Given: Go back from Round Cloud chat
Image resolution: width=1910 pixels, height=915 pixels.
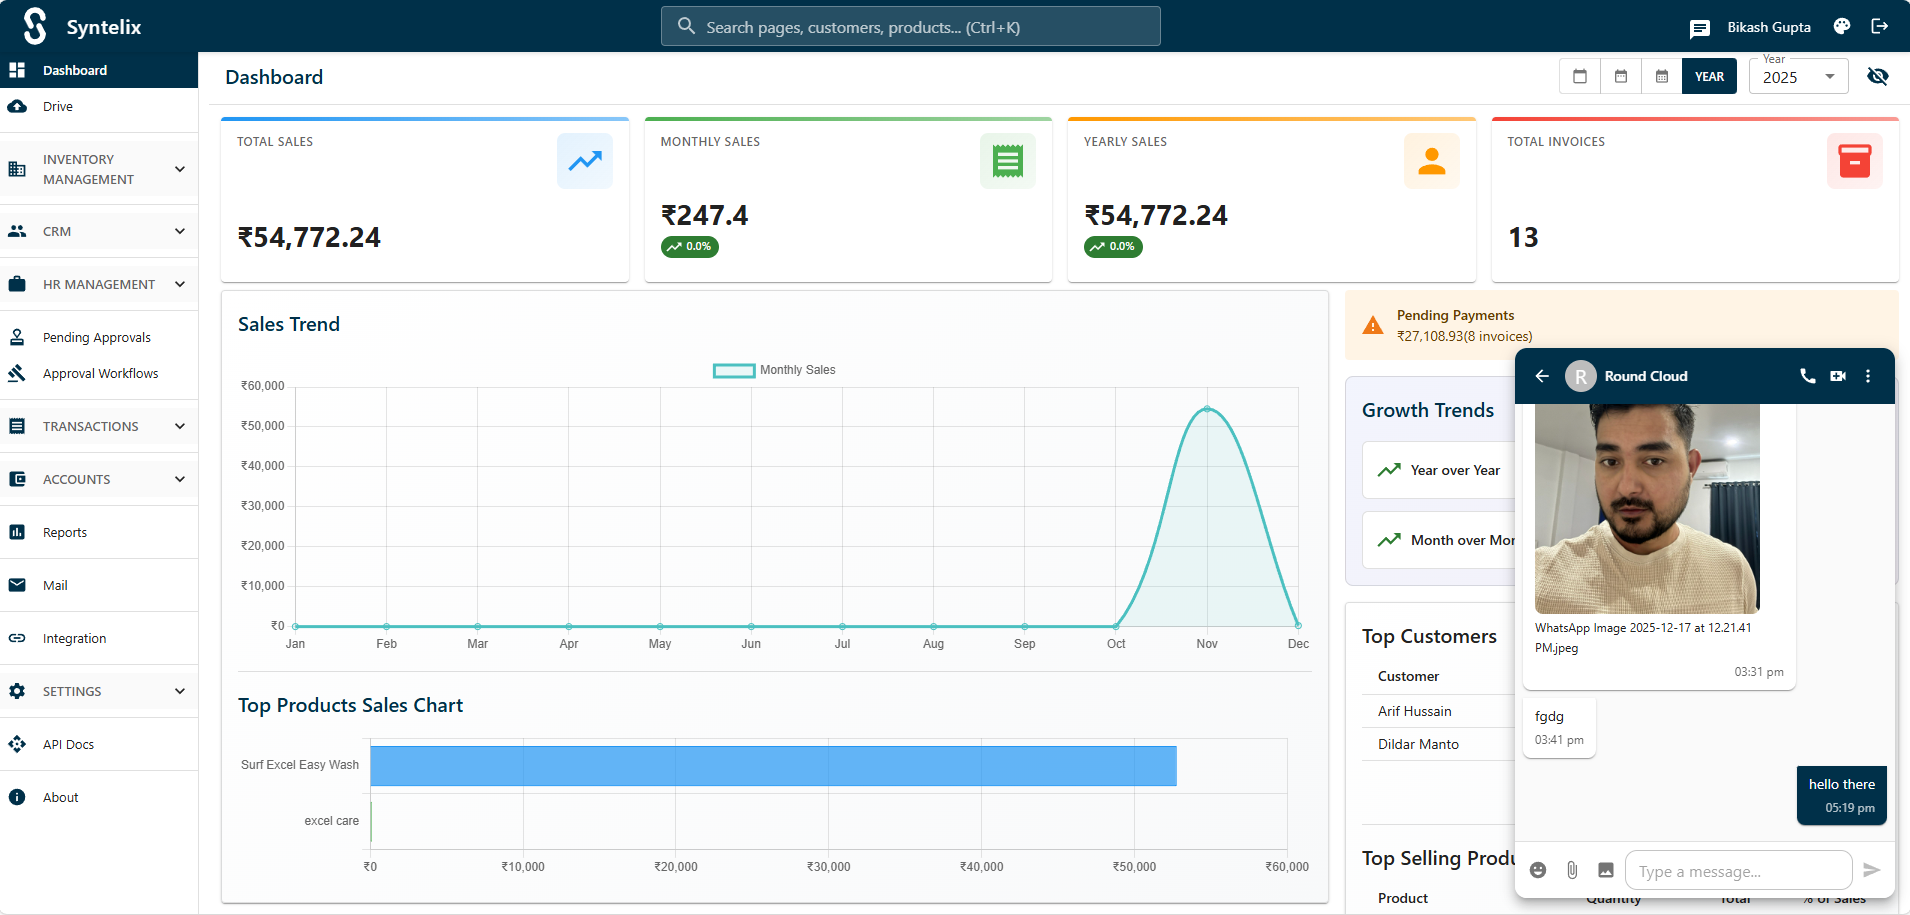Looking at the screenshot, I should pos(1542,376).
